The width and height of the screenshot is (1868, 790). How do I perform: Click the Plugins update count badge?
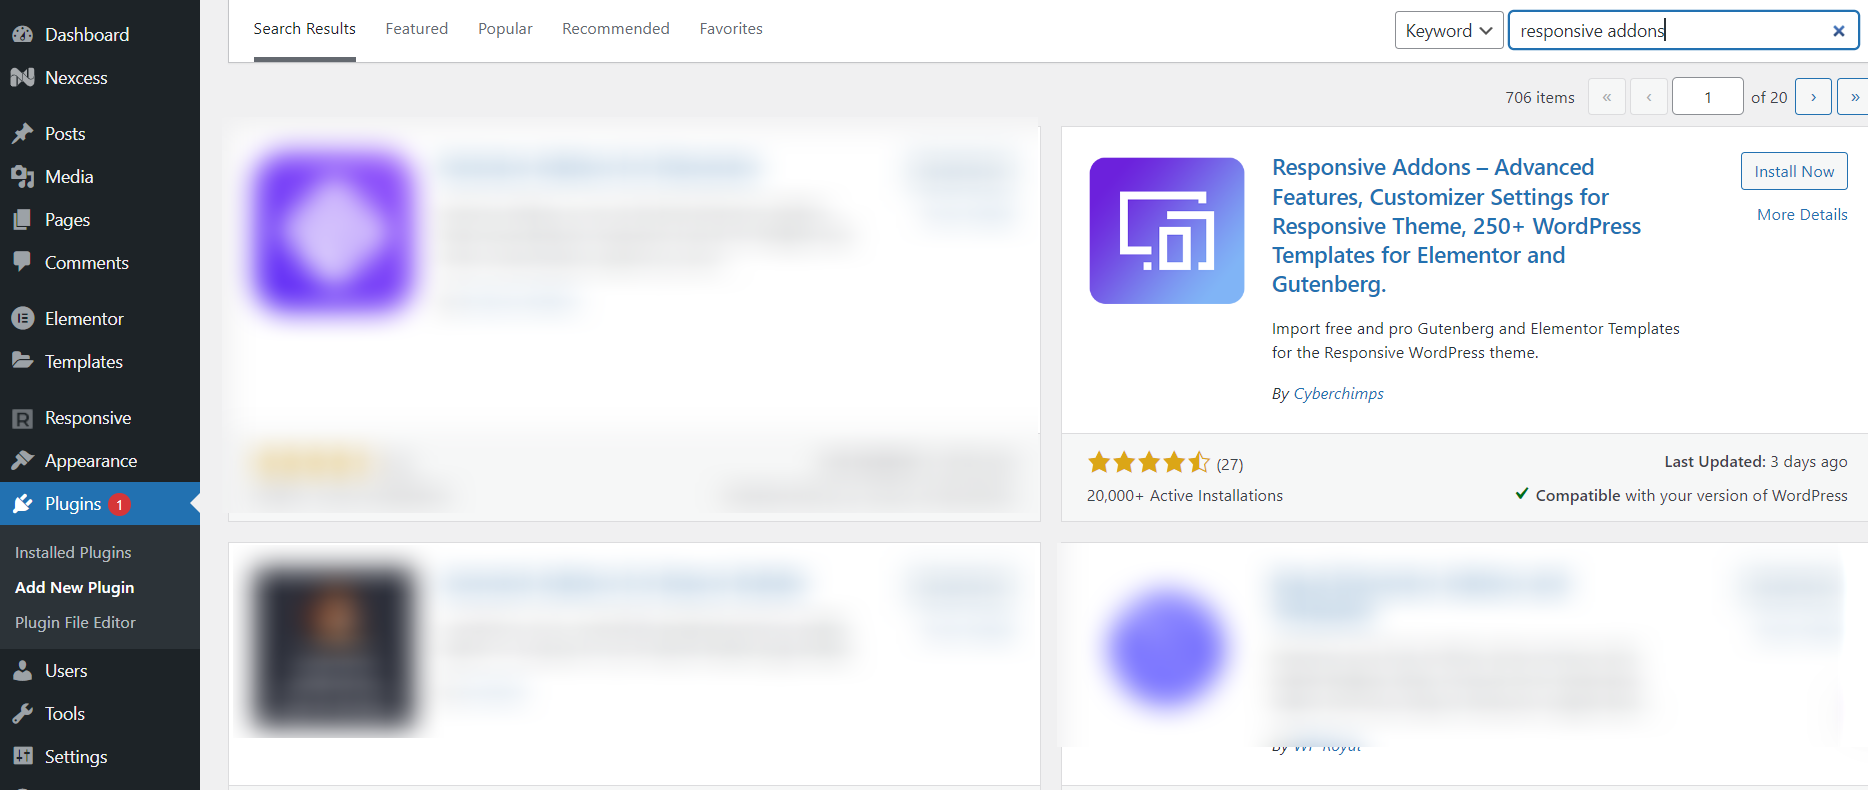(x=120, y=504)
